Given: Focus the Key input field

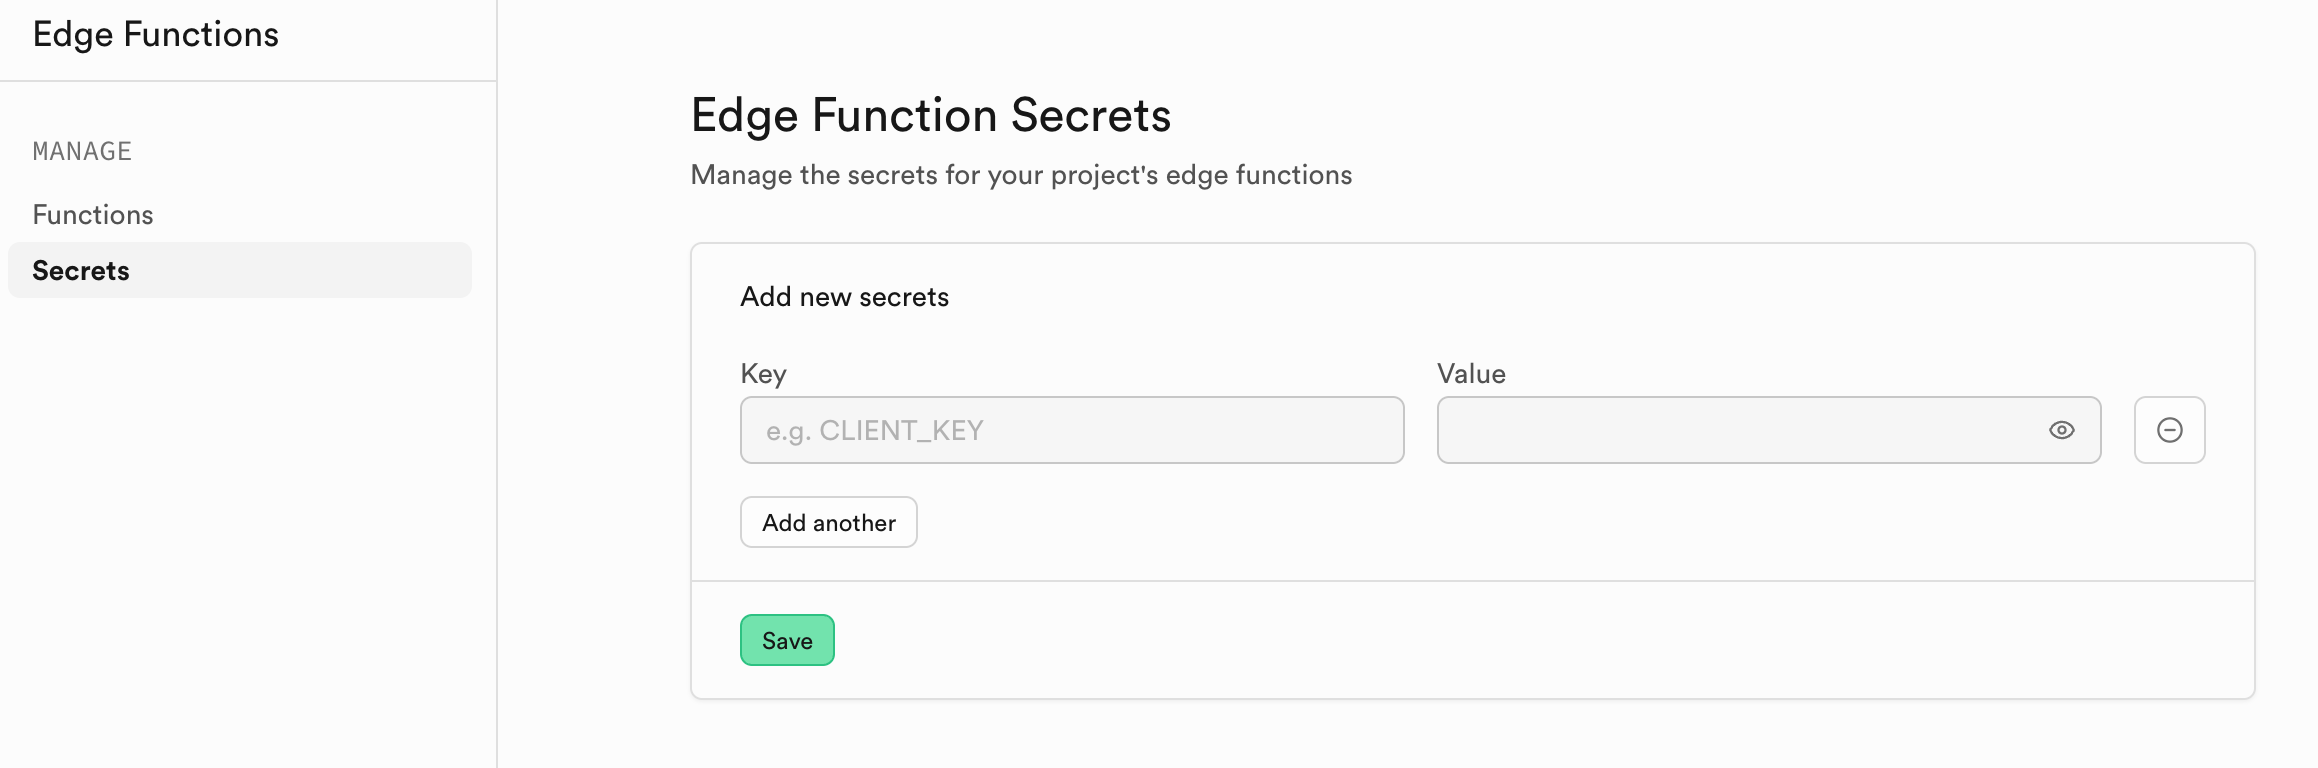Looking at the screenshot, I should [1071, 430].
